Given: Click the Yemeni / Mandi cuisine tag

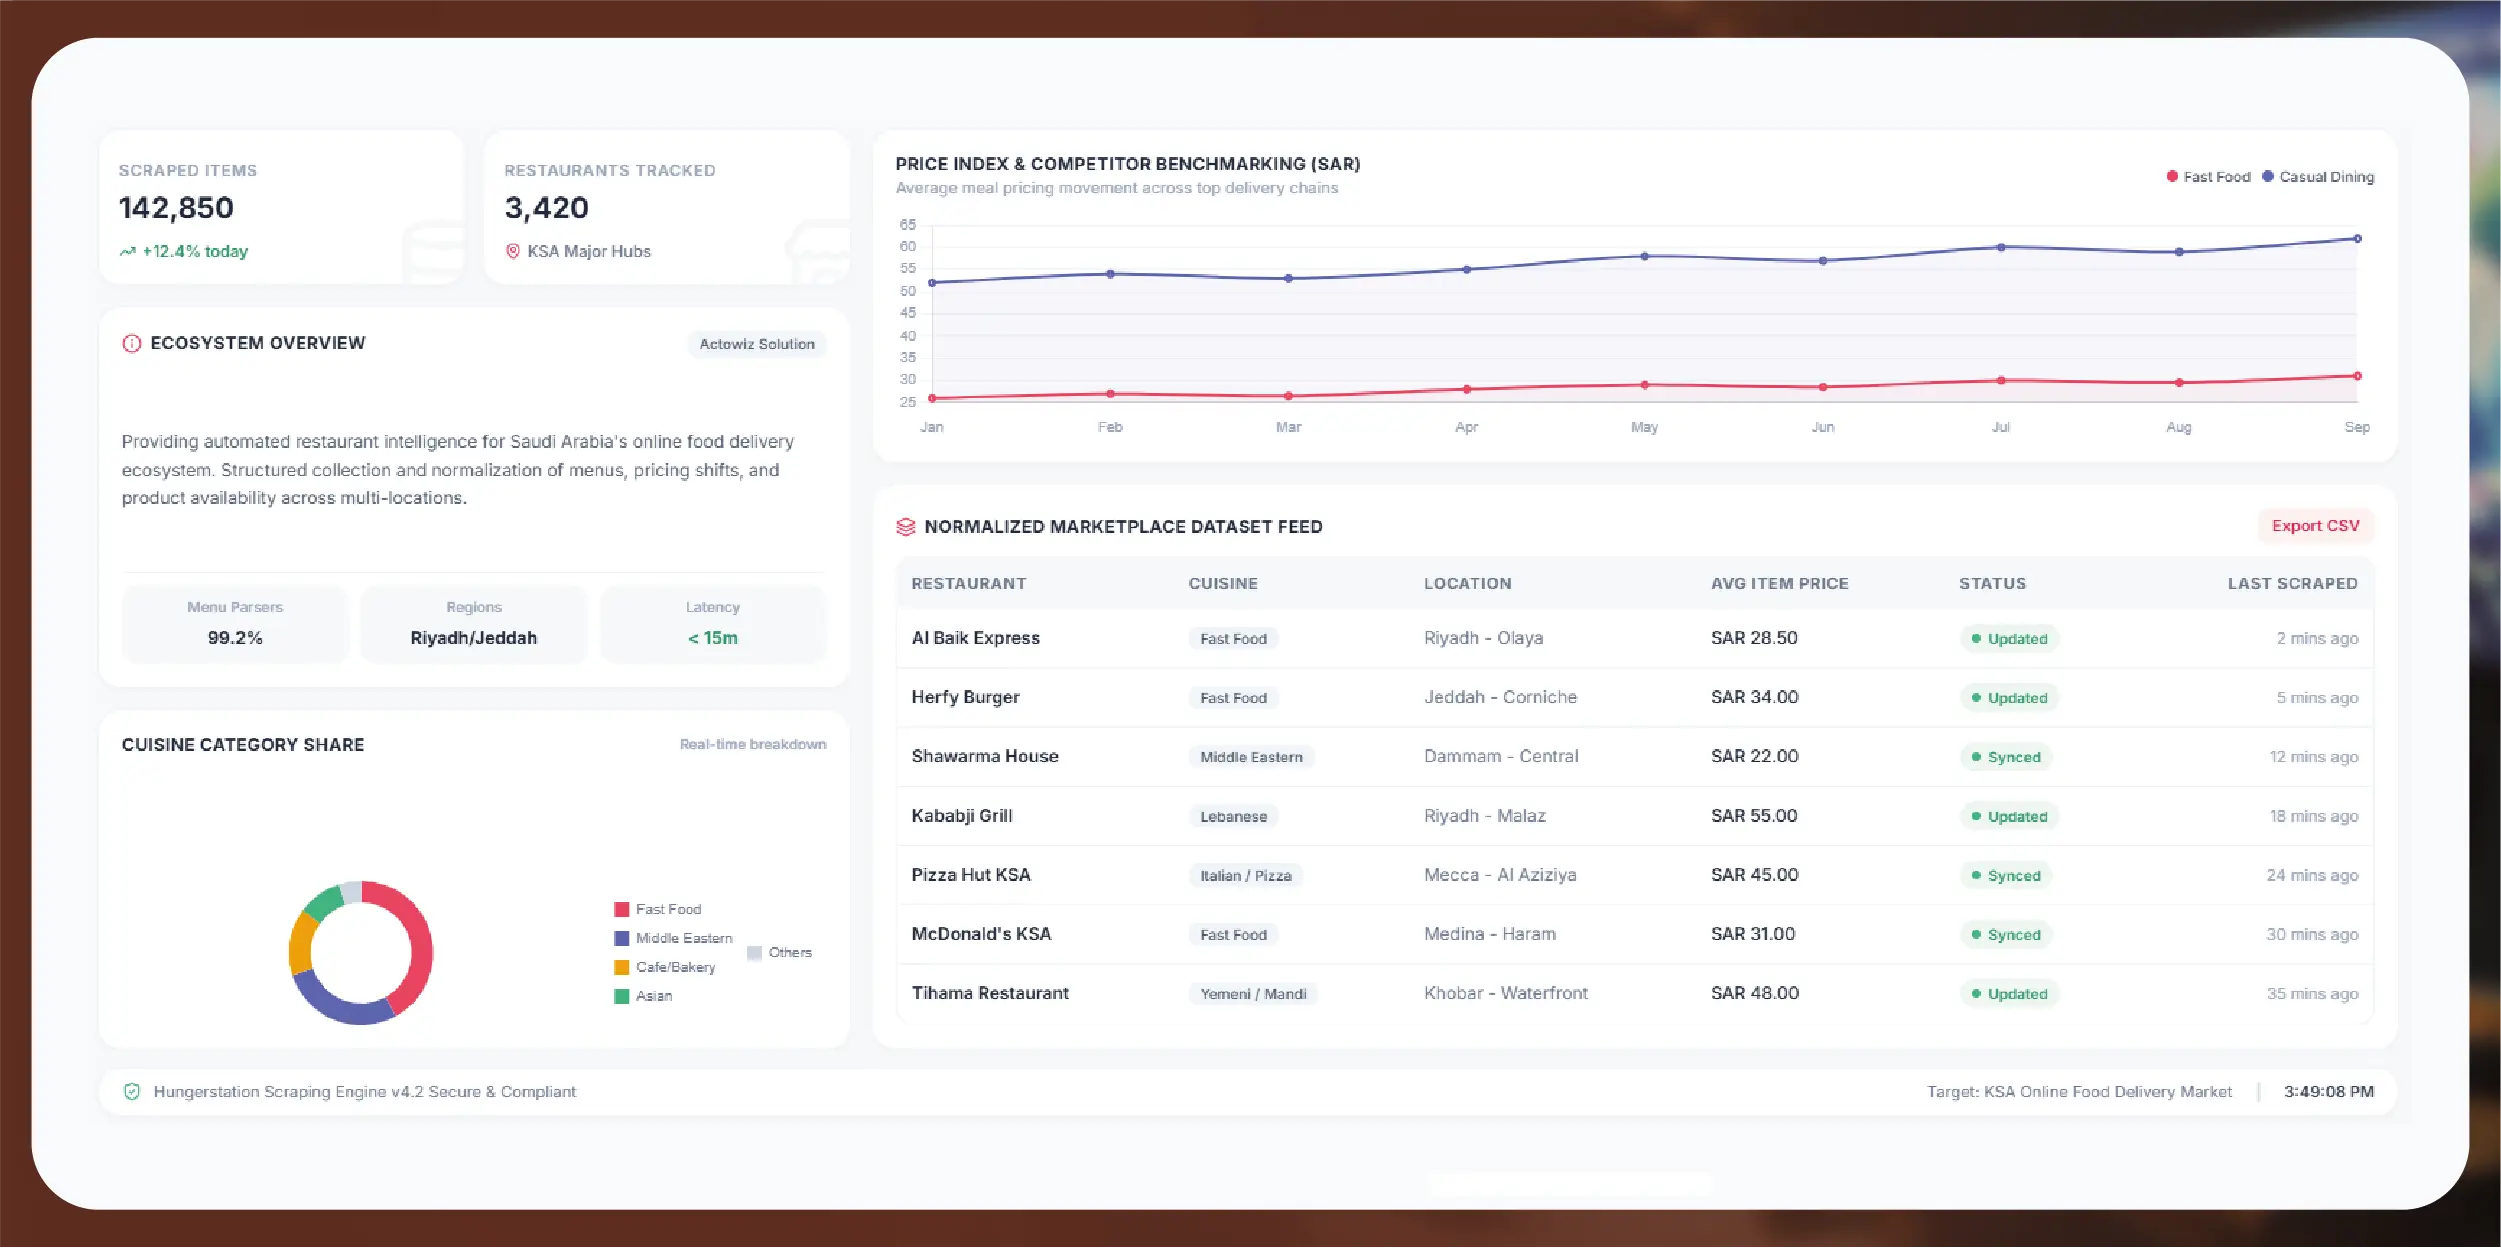Looking at the screenshot, I should [1253, 994].
